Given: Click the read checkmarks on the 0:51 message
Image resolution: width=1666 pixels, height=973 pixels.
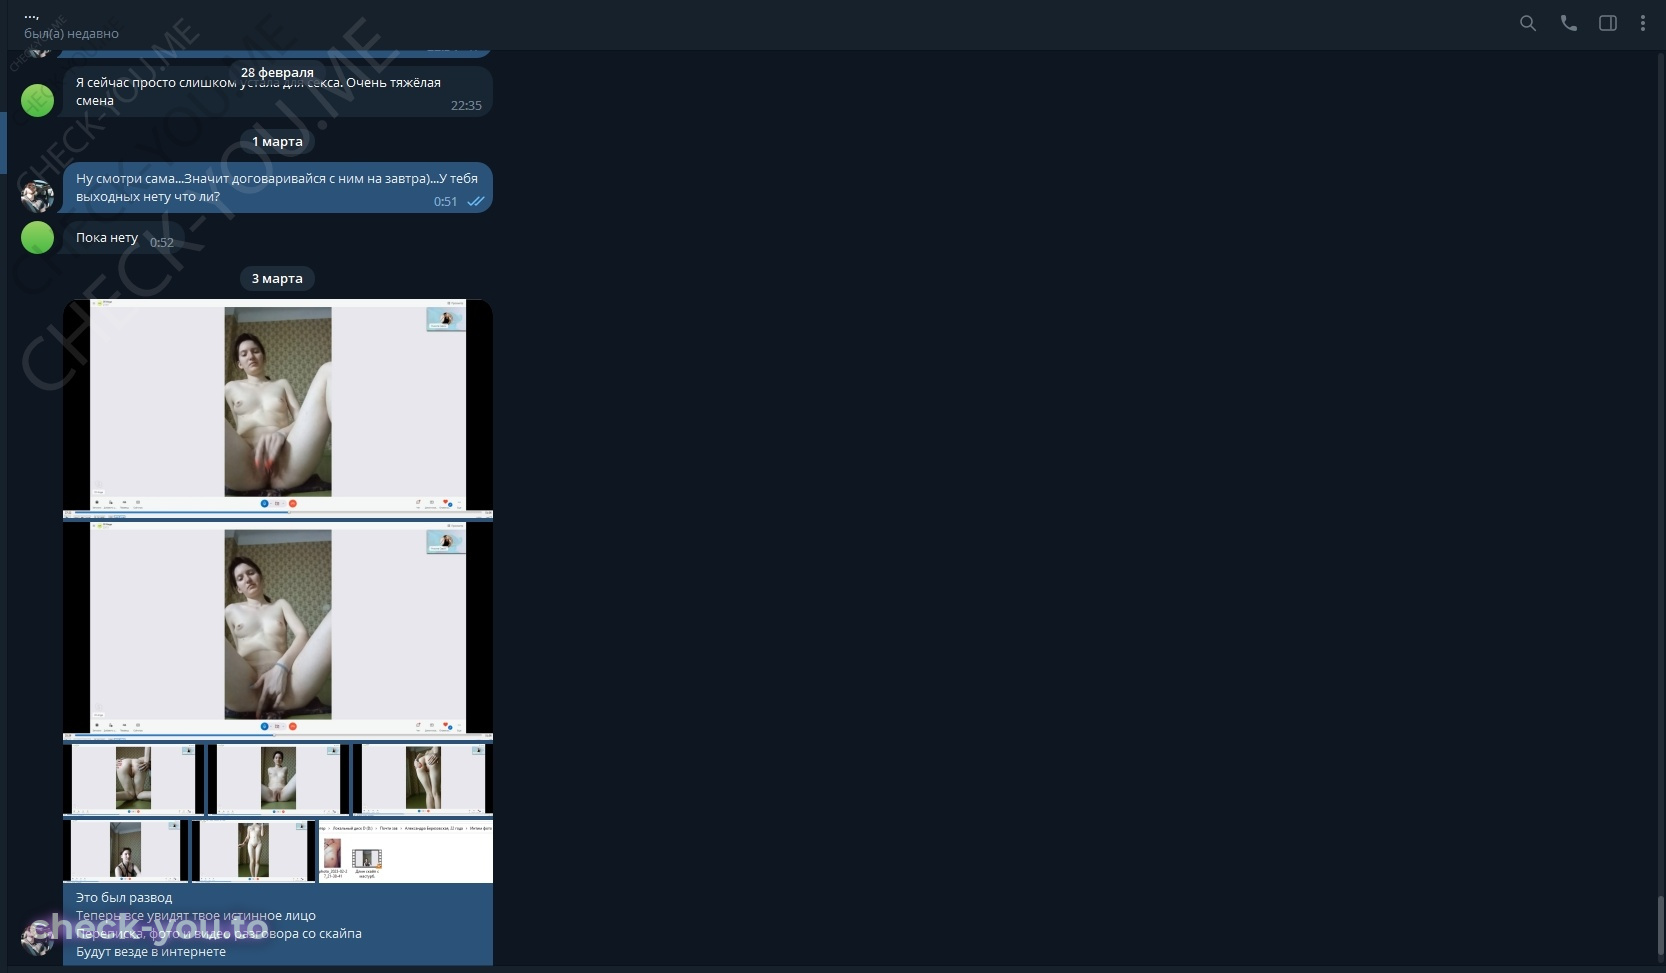Looking at the screenshot, I should [x=476, y=202].
